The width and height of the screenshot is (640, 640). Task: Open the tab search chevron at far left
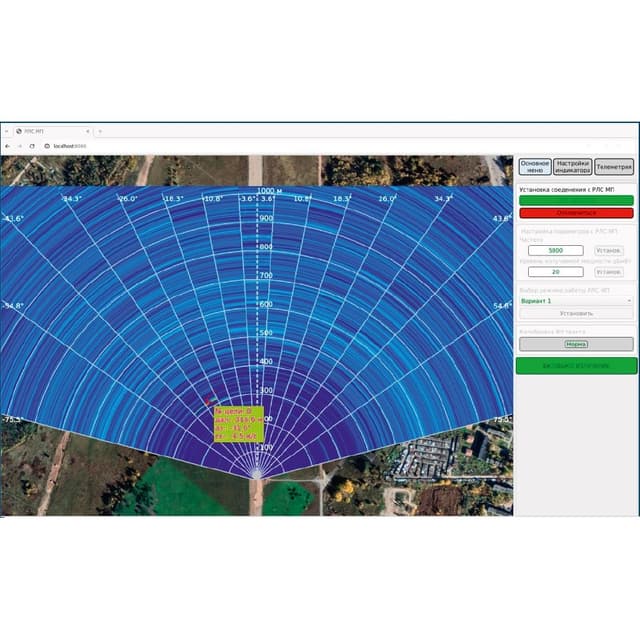point(7,131)
